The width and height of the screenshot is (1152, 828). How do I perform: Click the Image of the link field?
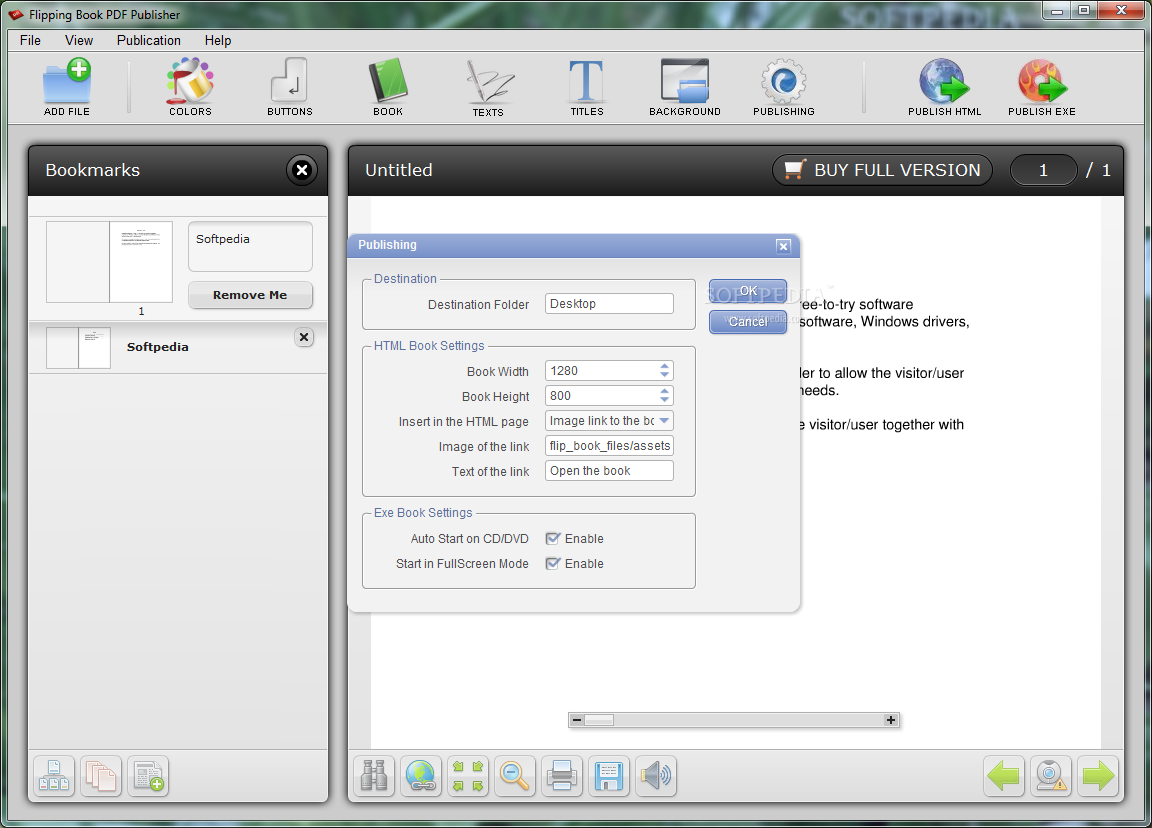[609, 446]
